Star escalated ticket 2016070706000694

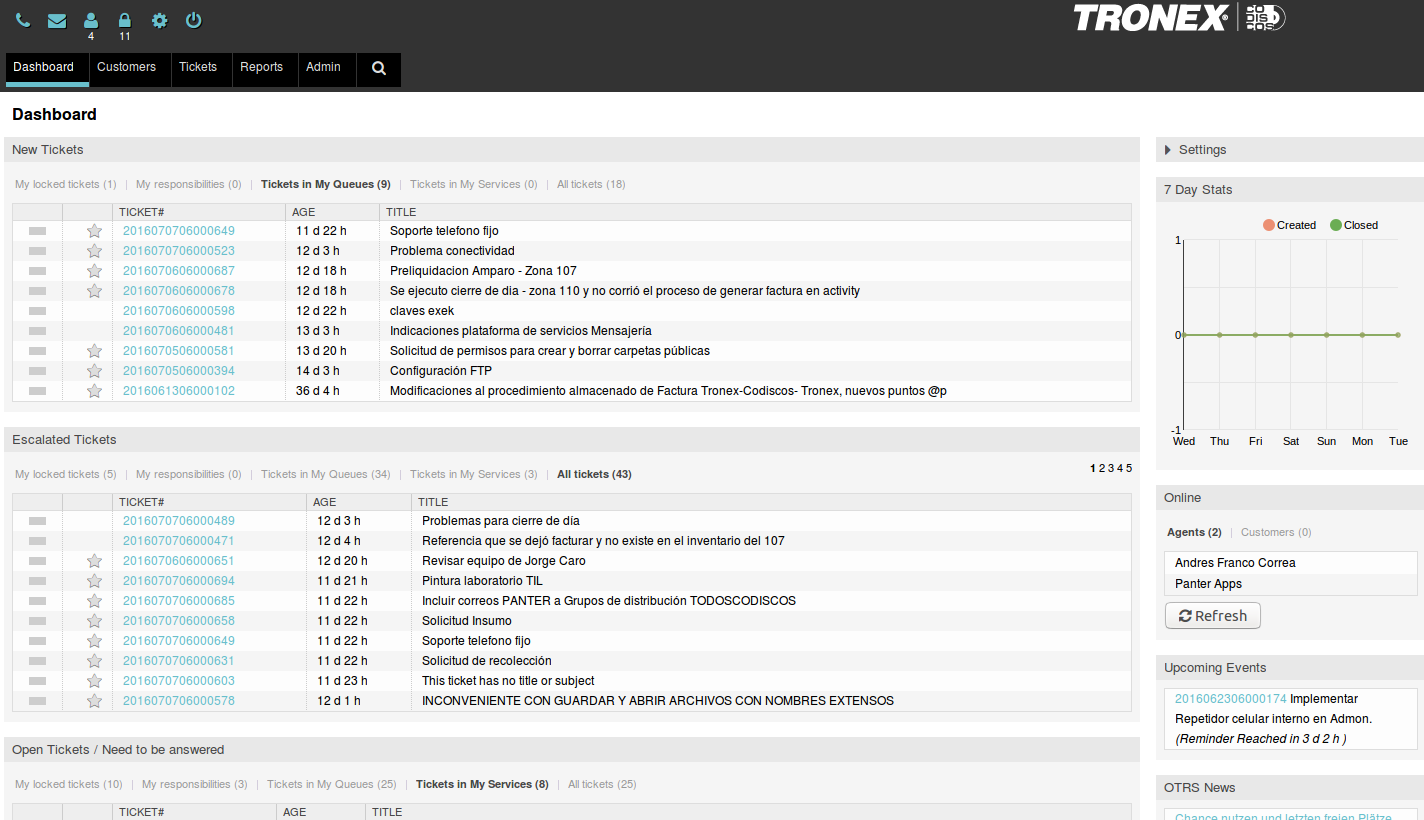[95, 581]
